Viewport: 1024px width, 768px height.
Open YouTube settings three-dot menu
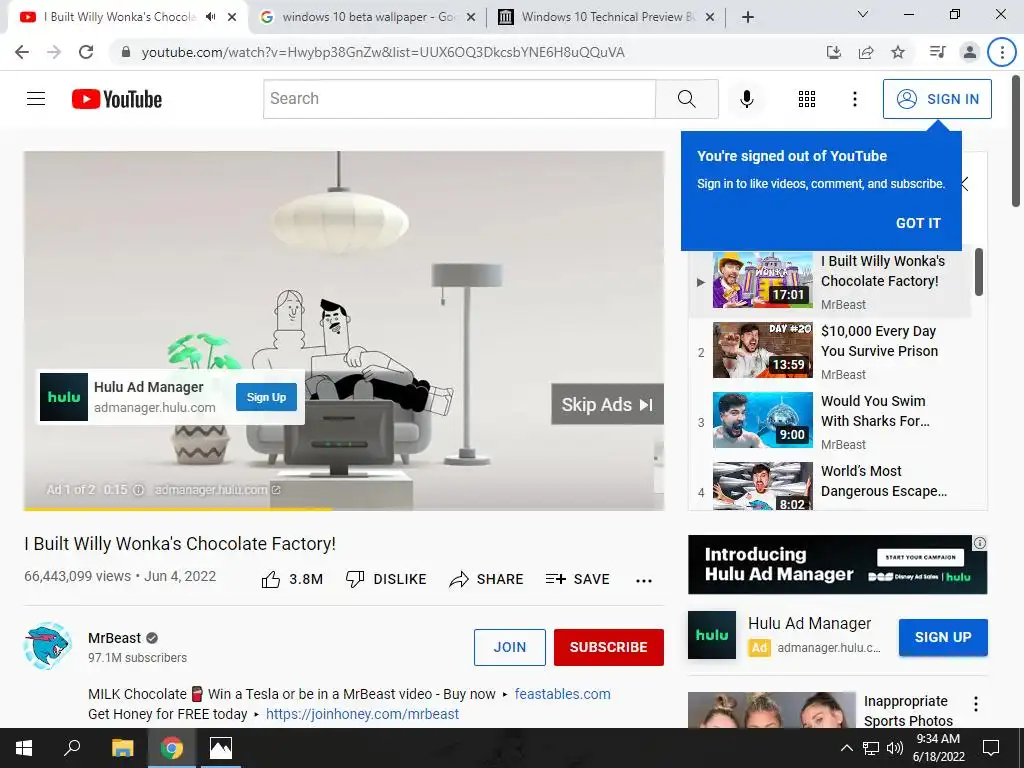pyautogui.click(x=854, y=99)
